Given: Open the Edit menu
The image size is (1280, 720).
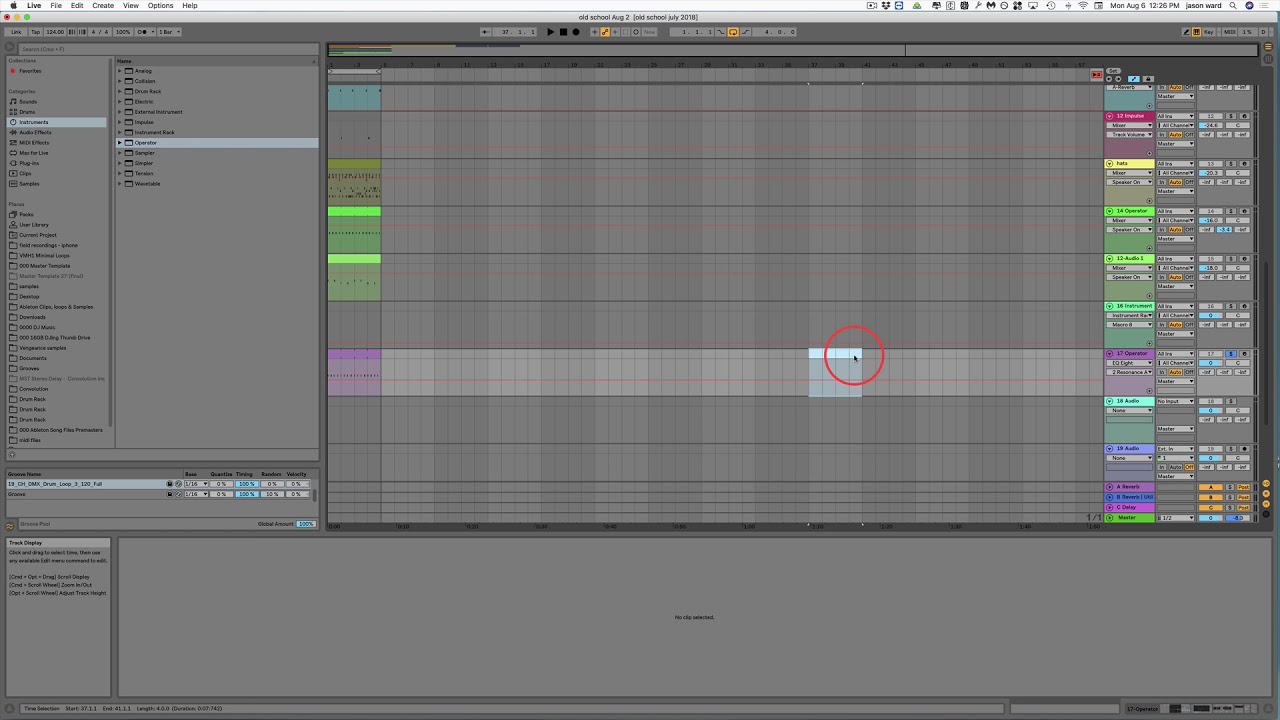Looking at the screenshot, I should tap(77, 6).
